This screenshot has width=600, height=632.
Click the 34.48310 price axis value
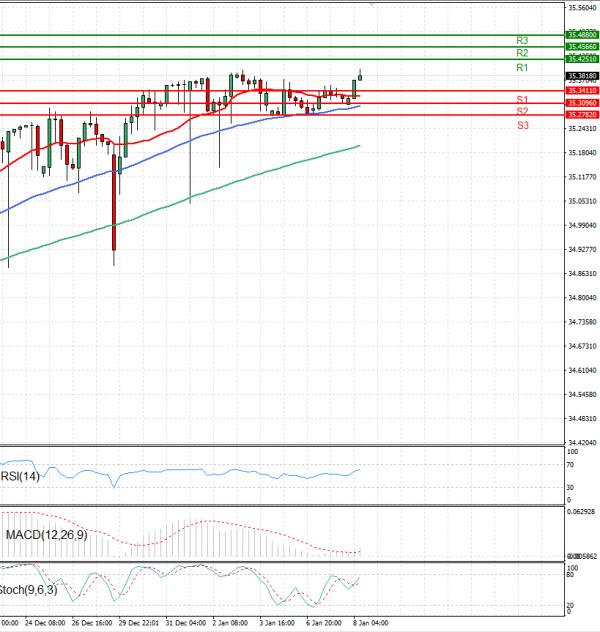click(582, 418)
